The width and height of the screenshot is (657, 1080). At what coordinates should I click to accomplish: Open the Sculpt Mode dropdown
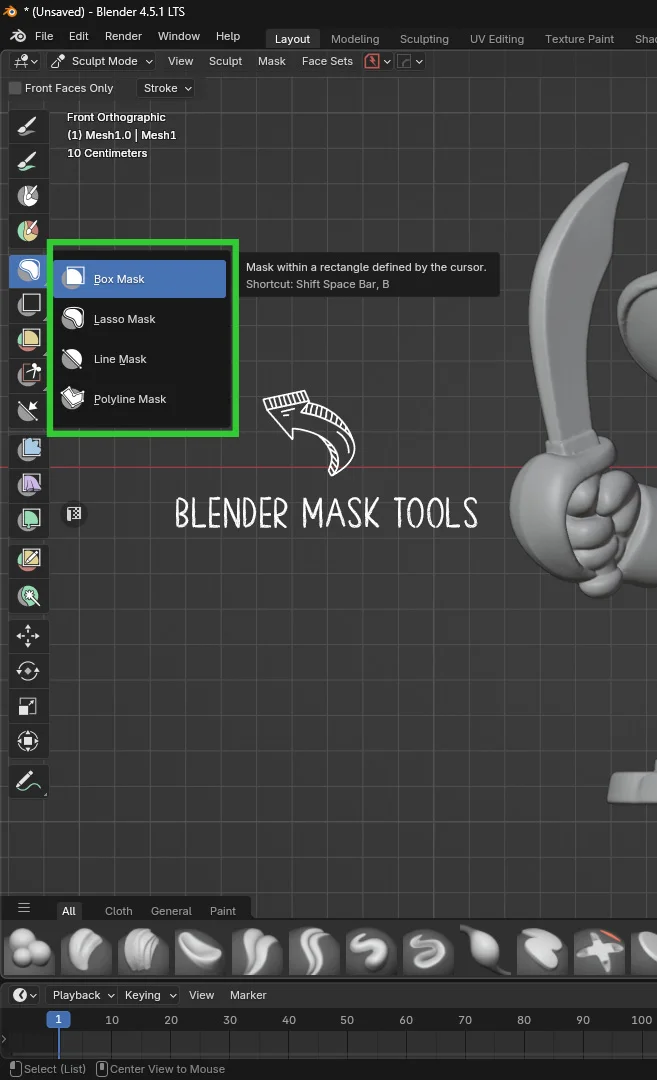(102, 61)
